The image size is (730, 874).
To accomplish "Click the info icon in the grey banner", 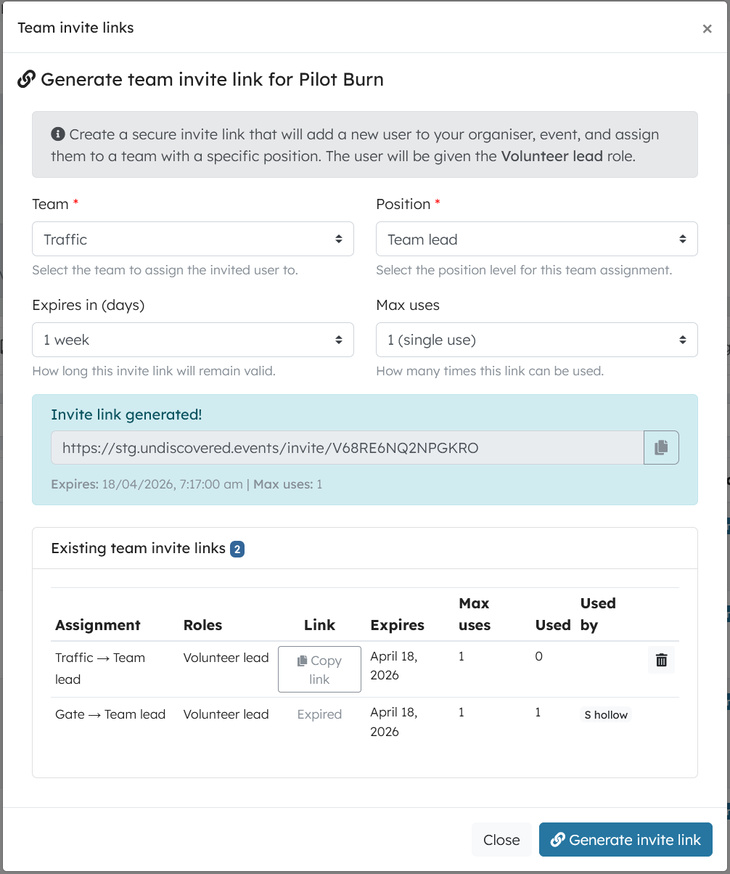I will [x=58, y=134].
